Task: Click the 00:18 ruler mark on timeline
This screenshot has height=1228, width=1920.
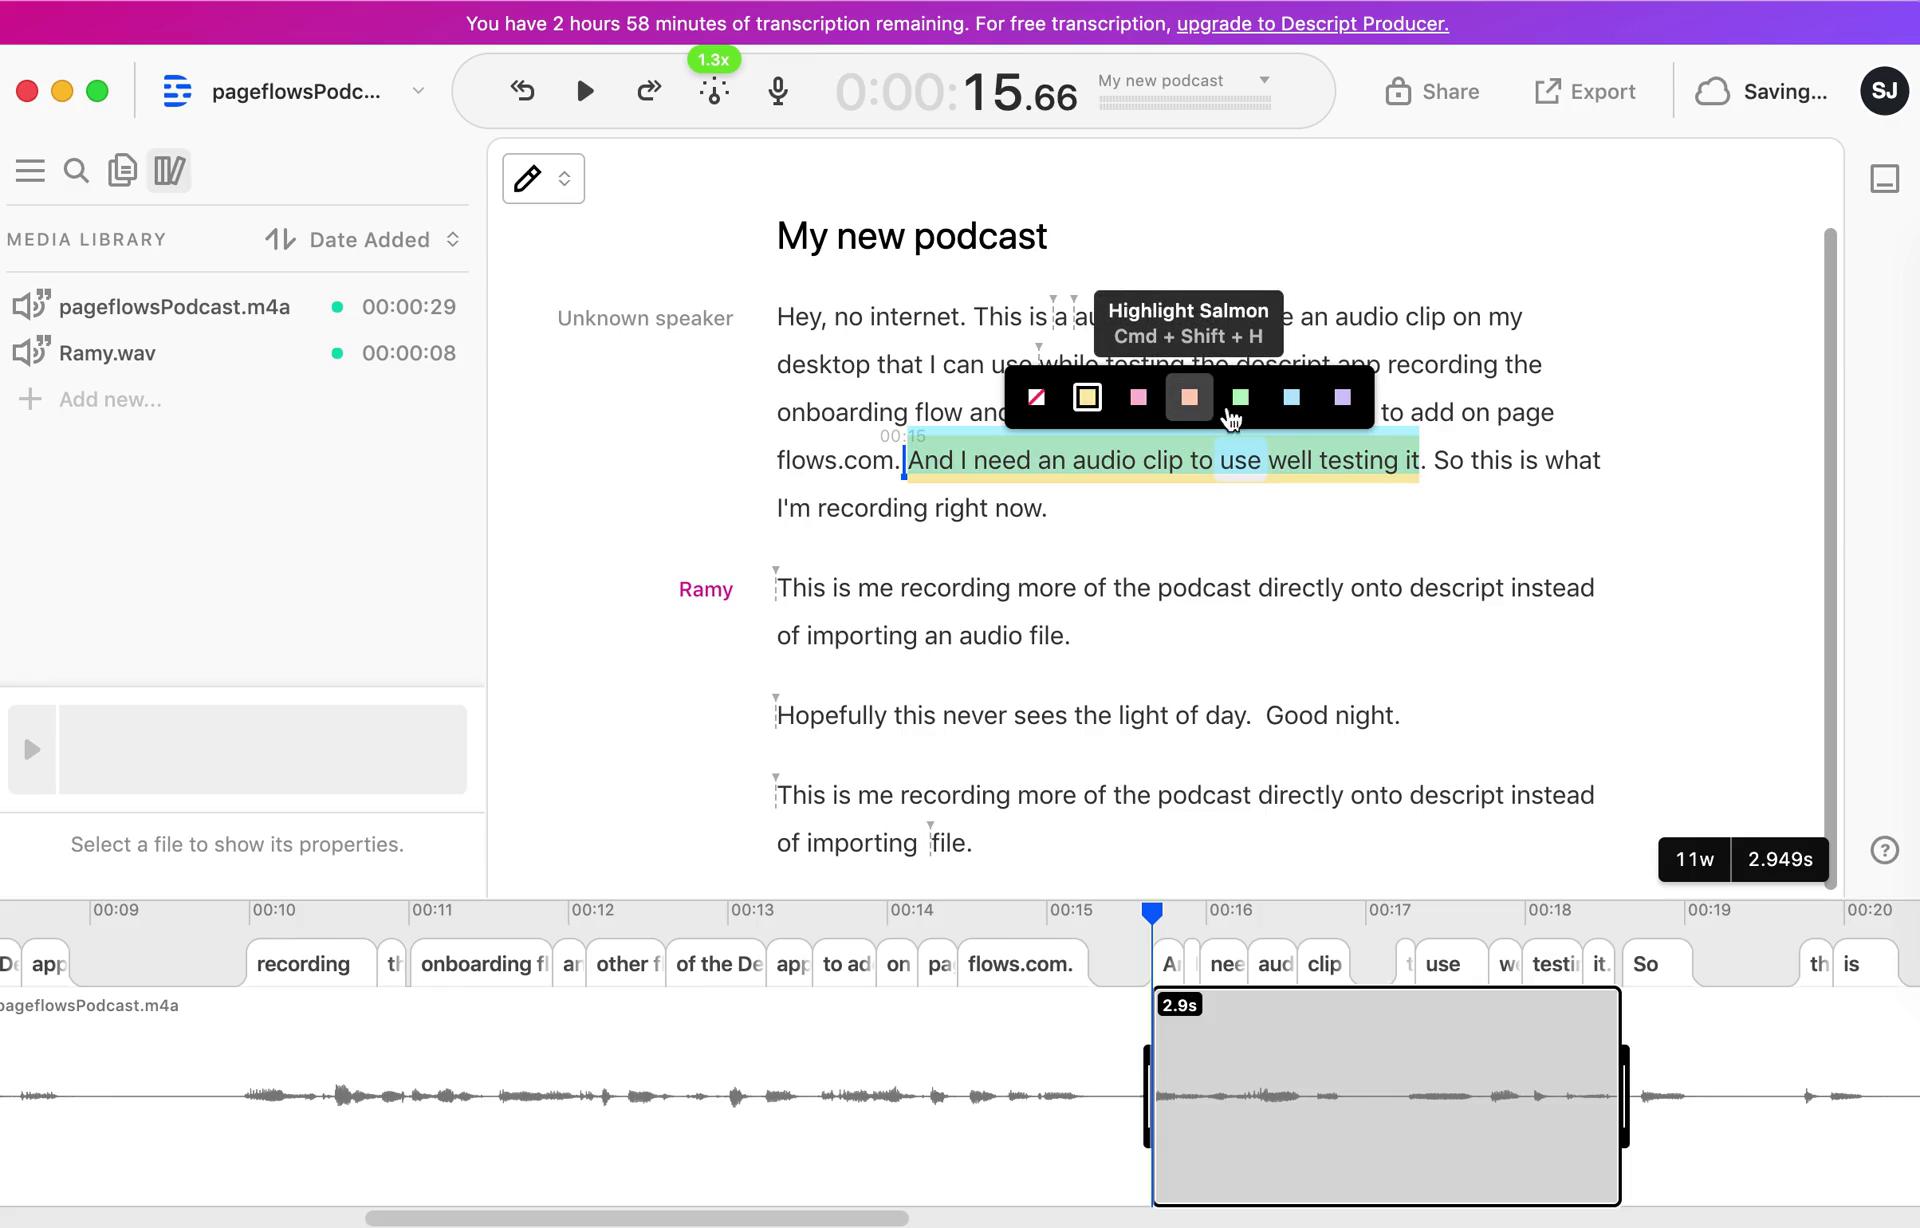Action: point(1549,910)
